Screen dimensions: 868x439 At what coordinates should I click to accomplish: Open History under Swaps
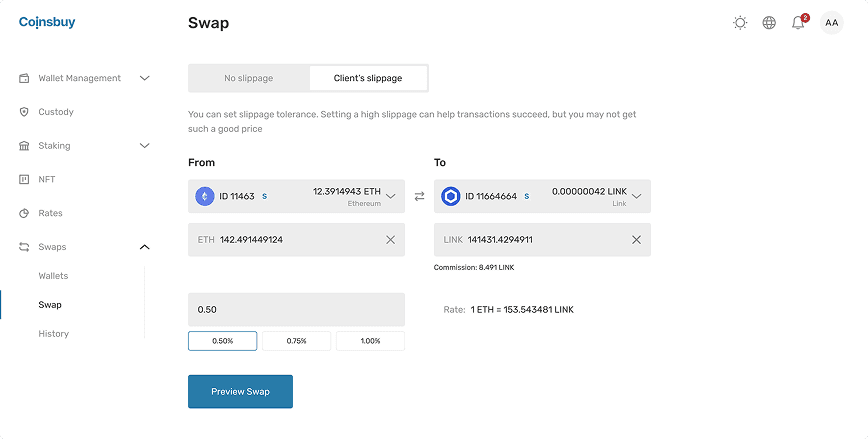[54, 334]
